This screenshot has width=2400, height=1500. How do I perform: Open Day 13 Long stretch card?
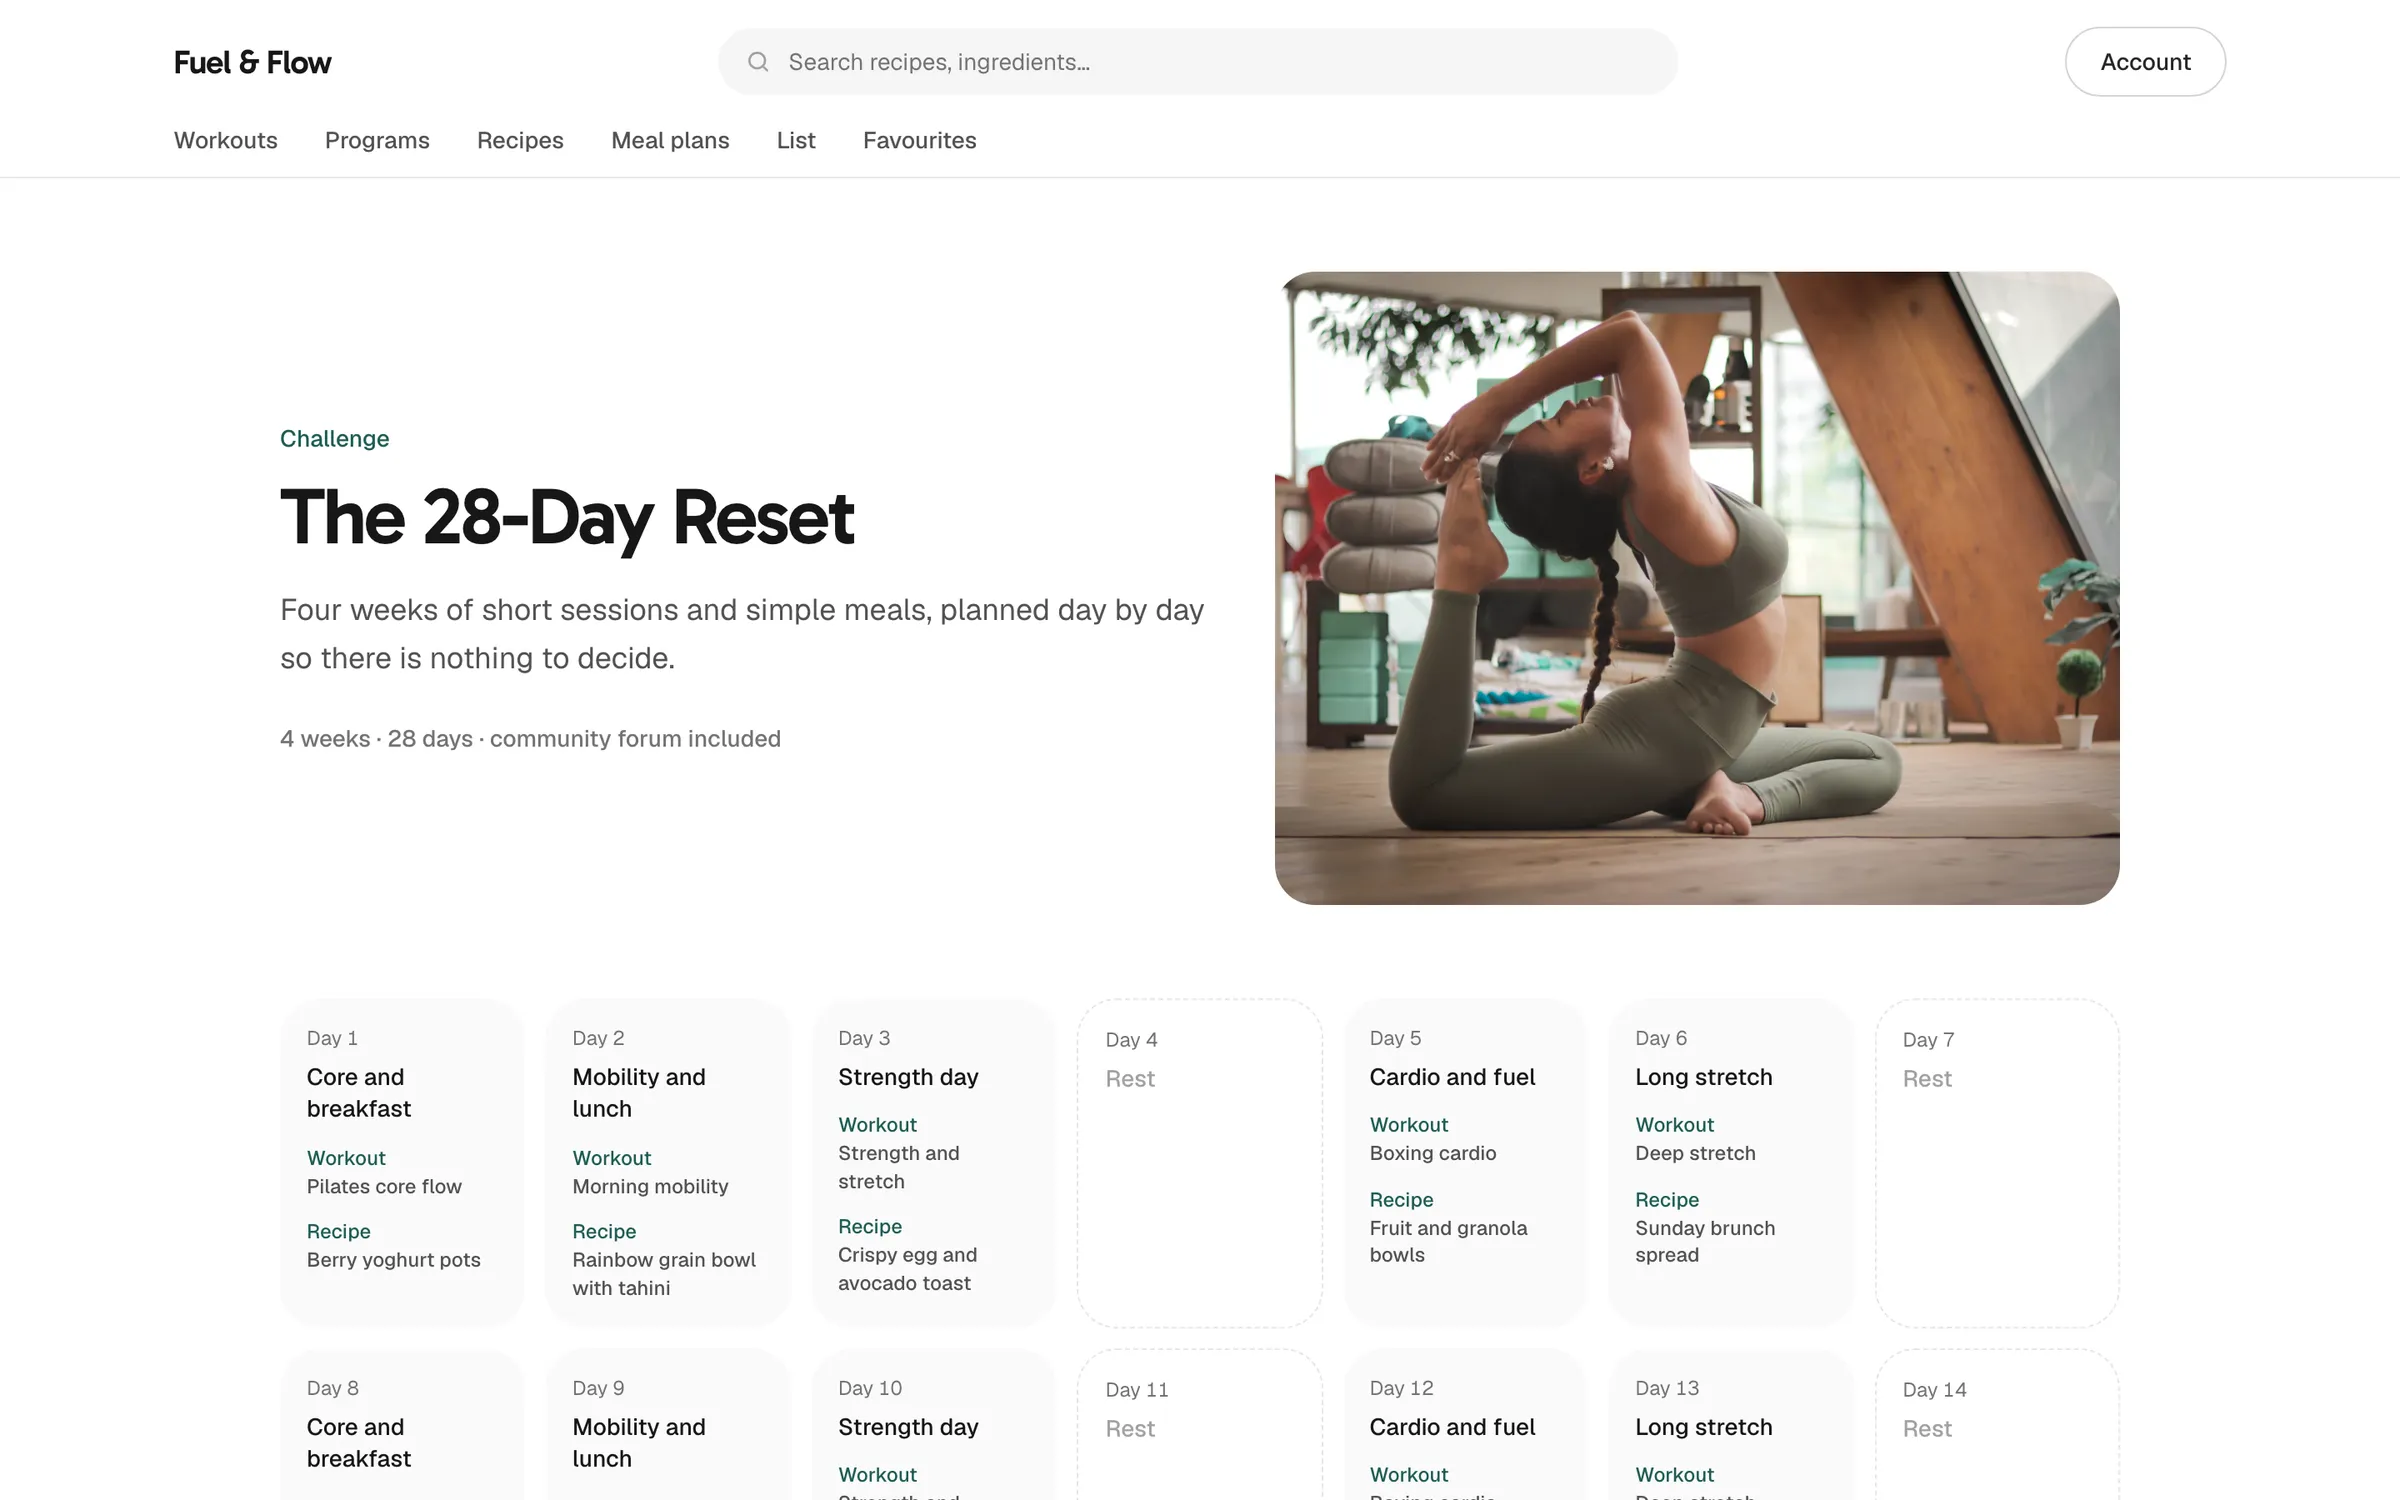(1731, 1426)
